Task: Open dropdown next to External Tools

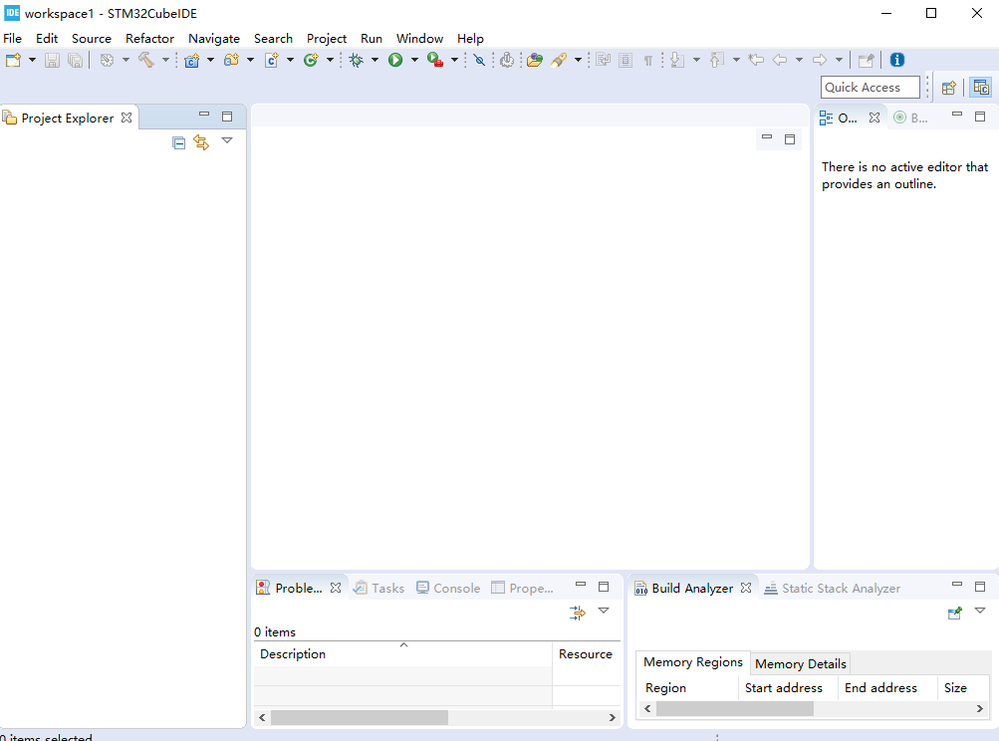Action: [454, 60]
